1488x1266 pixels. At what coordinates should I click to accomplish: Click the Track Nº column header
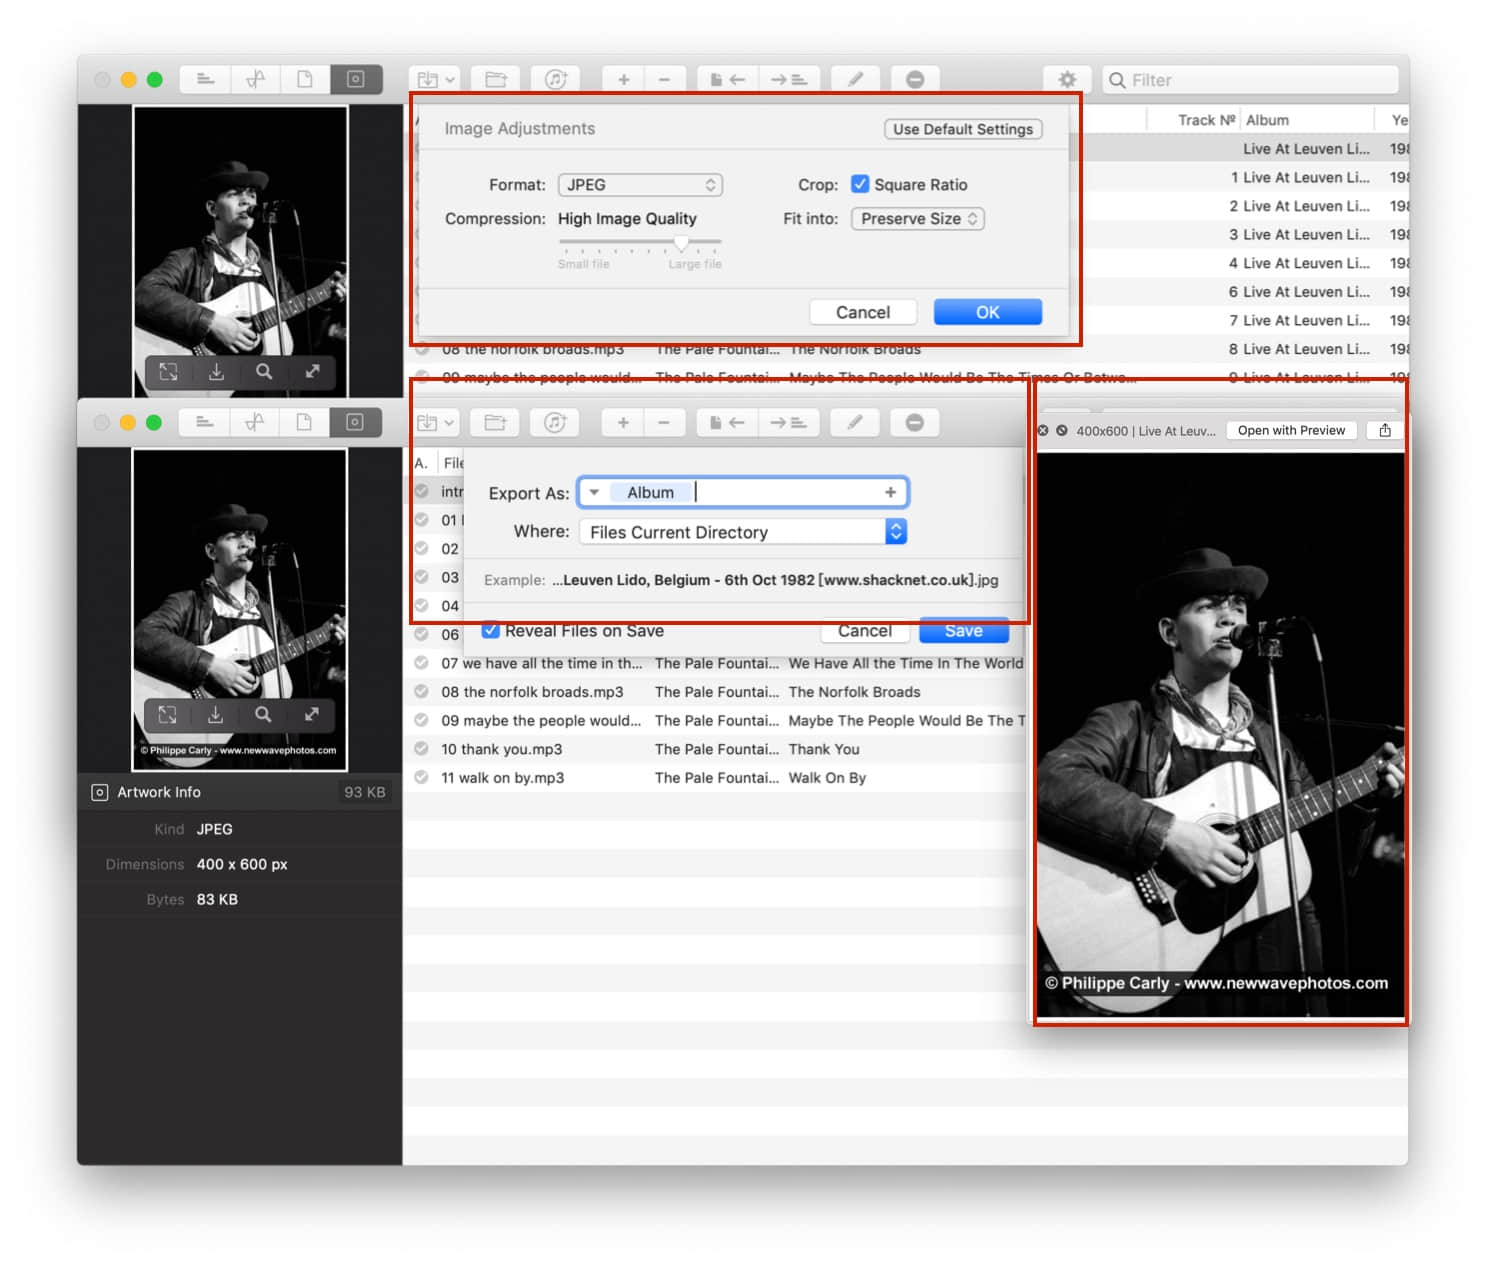click(1205, 120)
